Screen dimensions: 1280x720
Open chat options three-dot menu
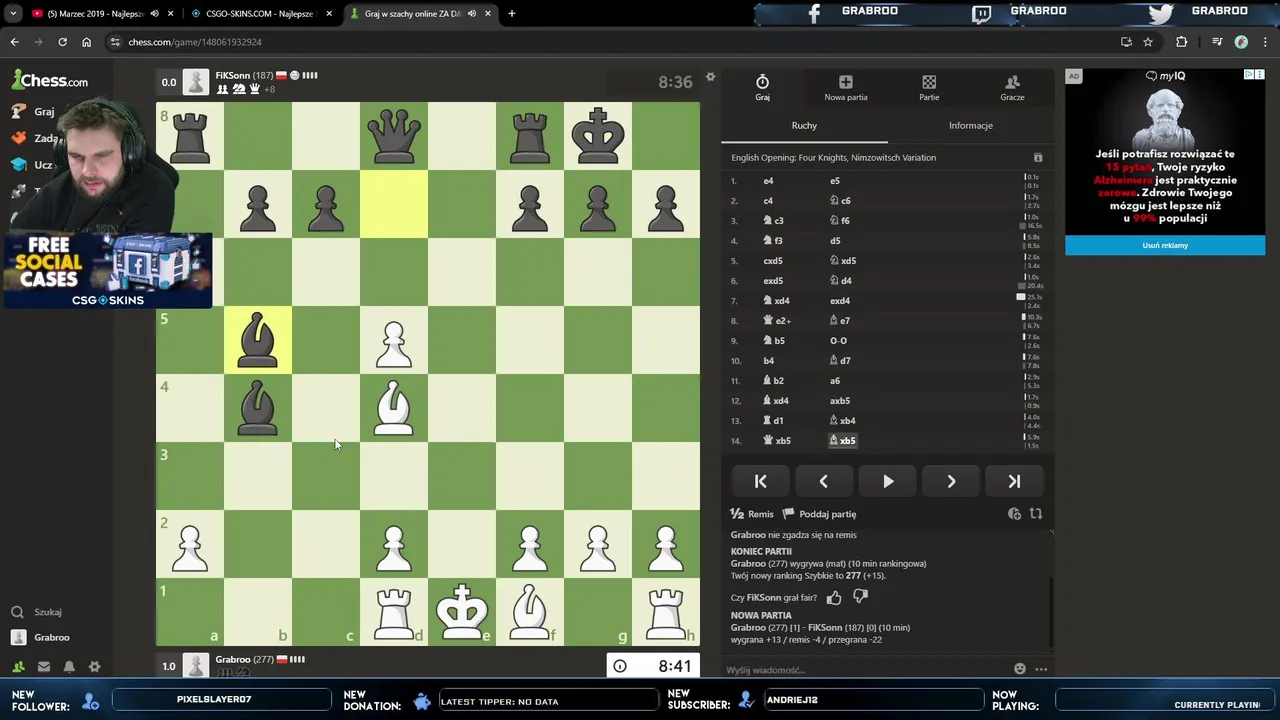click(1041, 669)
